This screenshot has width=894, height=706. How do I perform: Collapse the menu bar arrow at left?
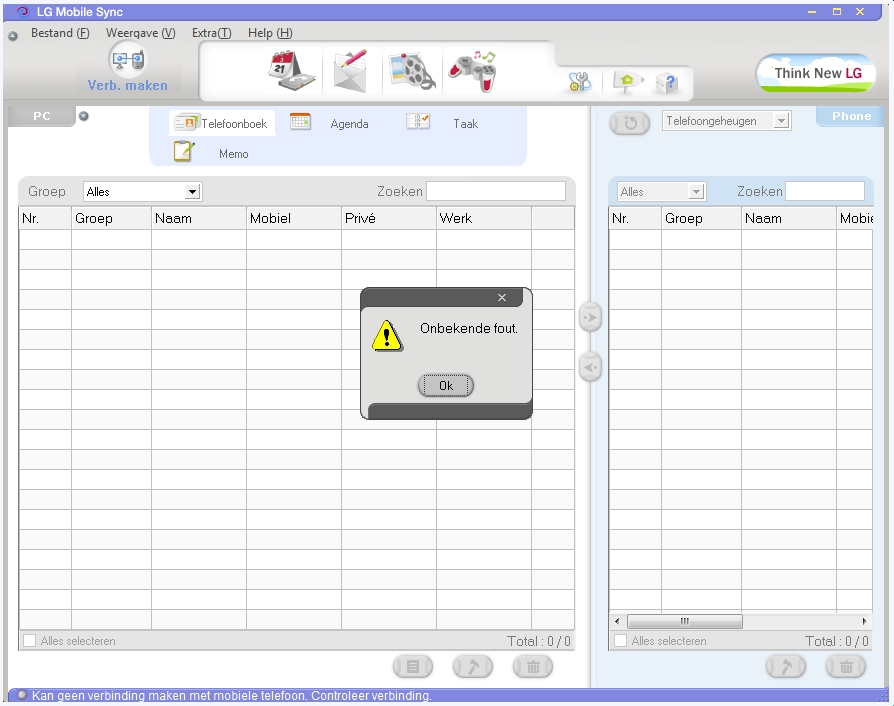13,36
